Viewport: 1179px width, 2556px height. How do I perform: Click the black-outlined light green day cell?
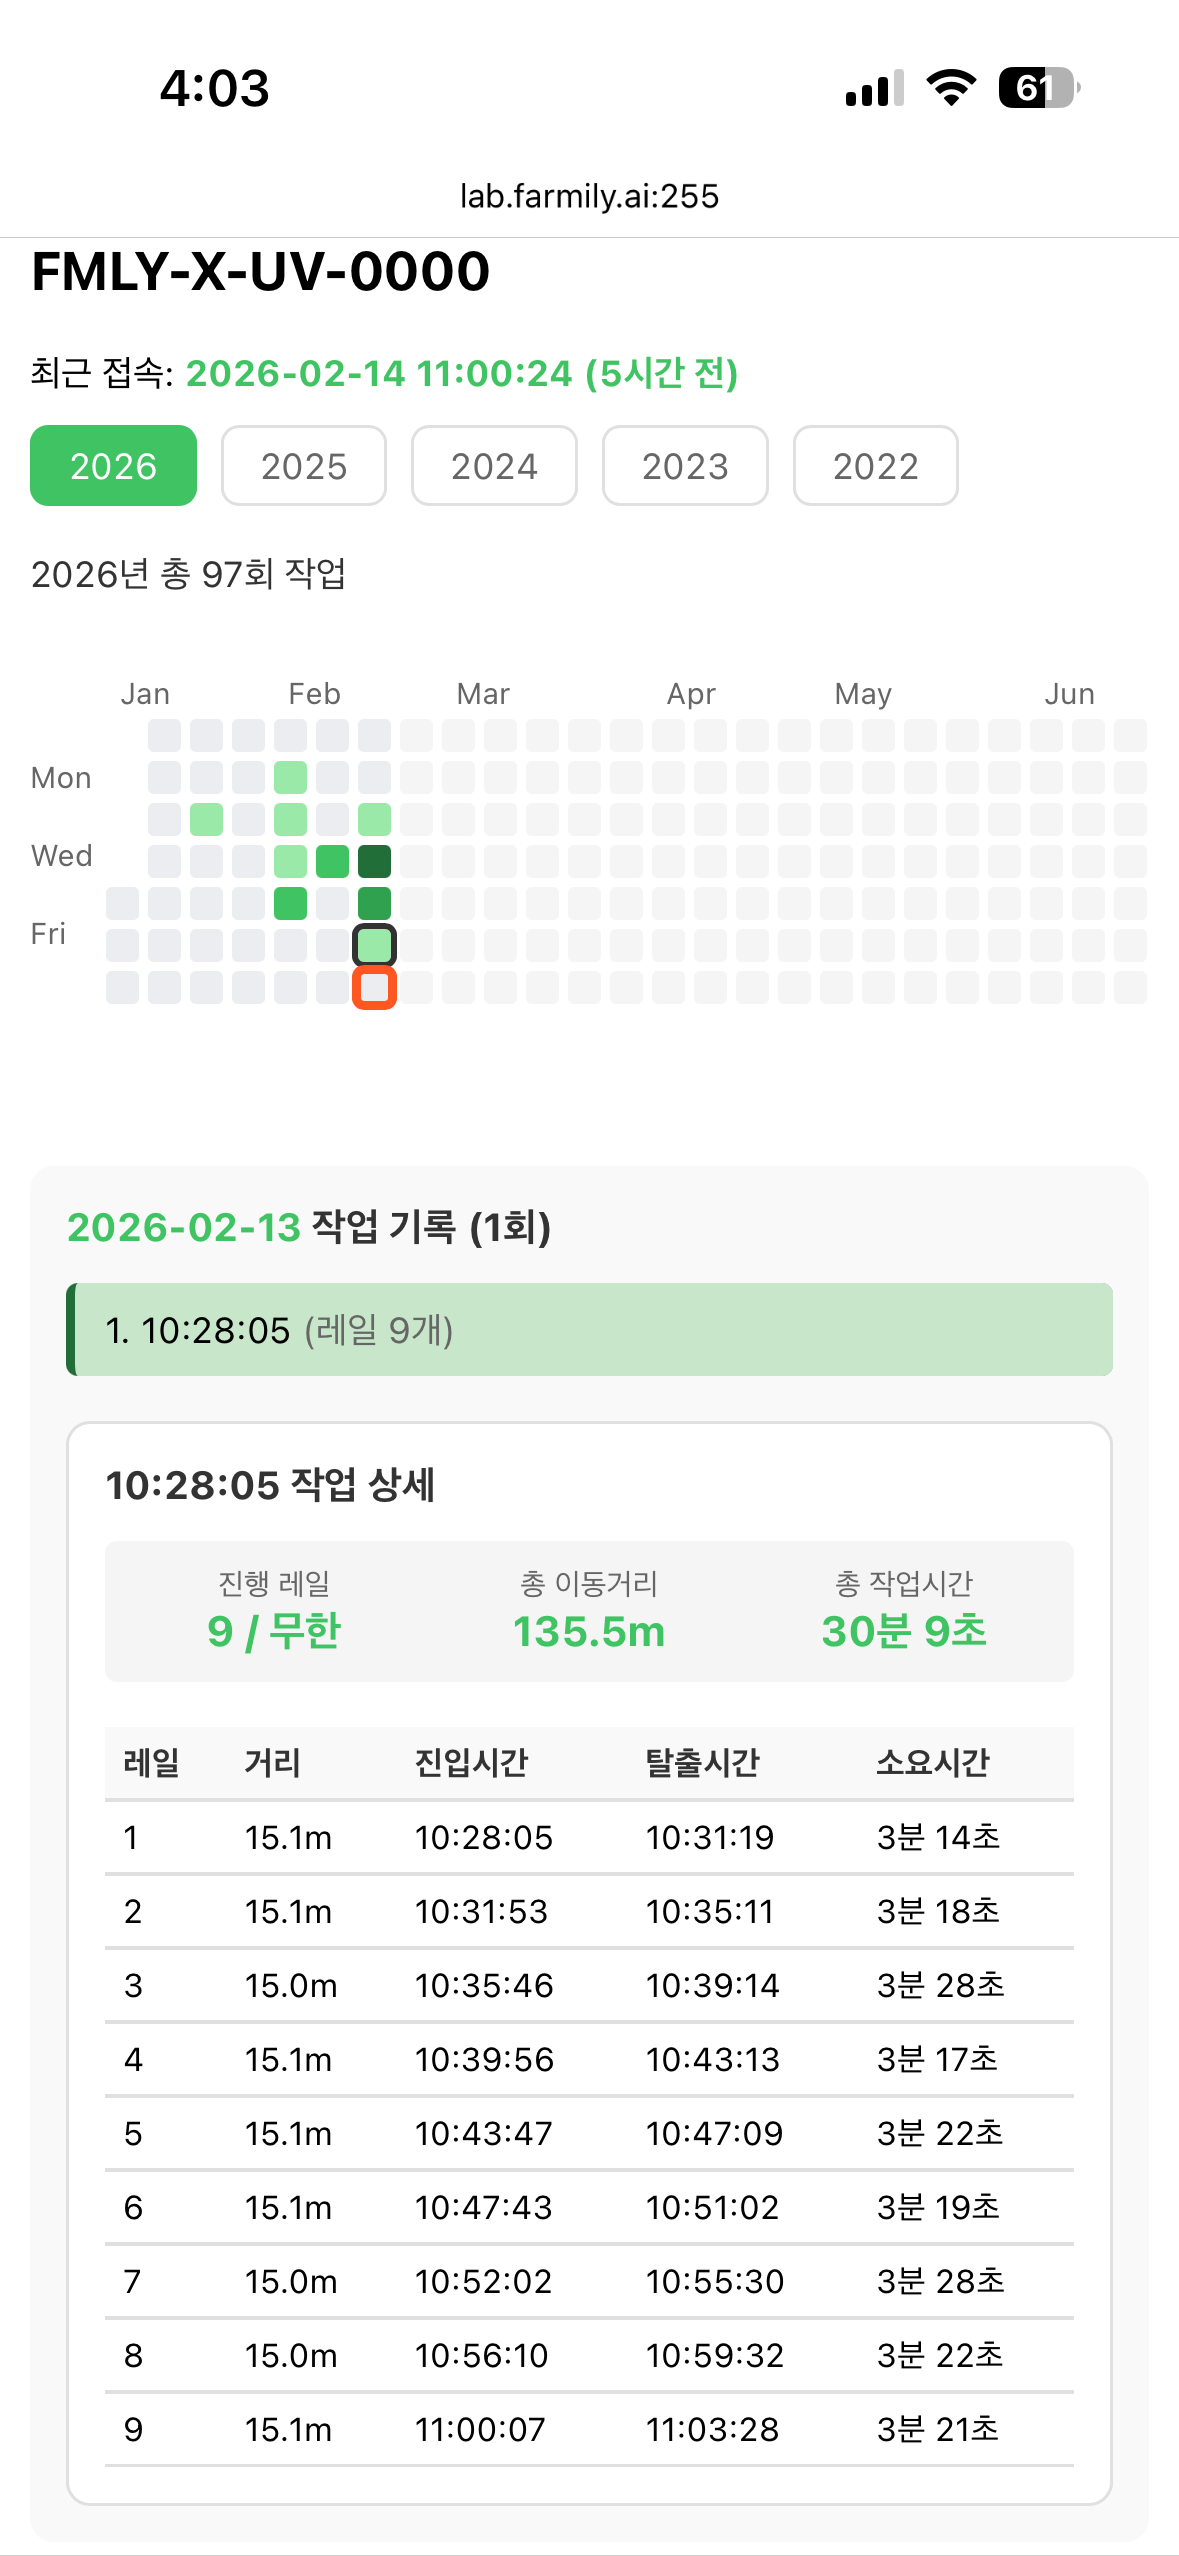point(374,945)
